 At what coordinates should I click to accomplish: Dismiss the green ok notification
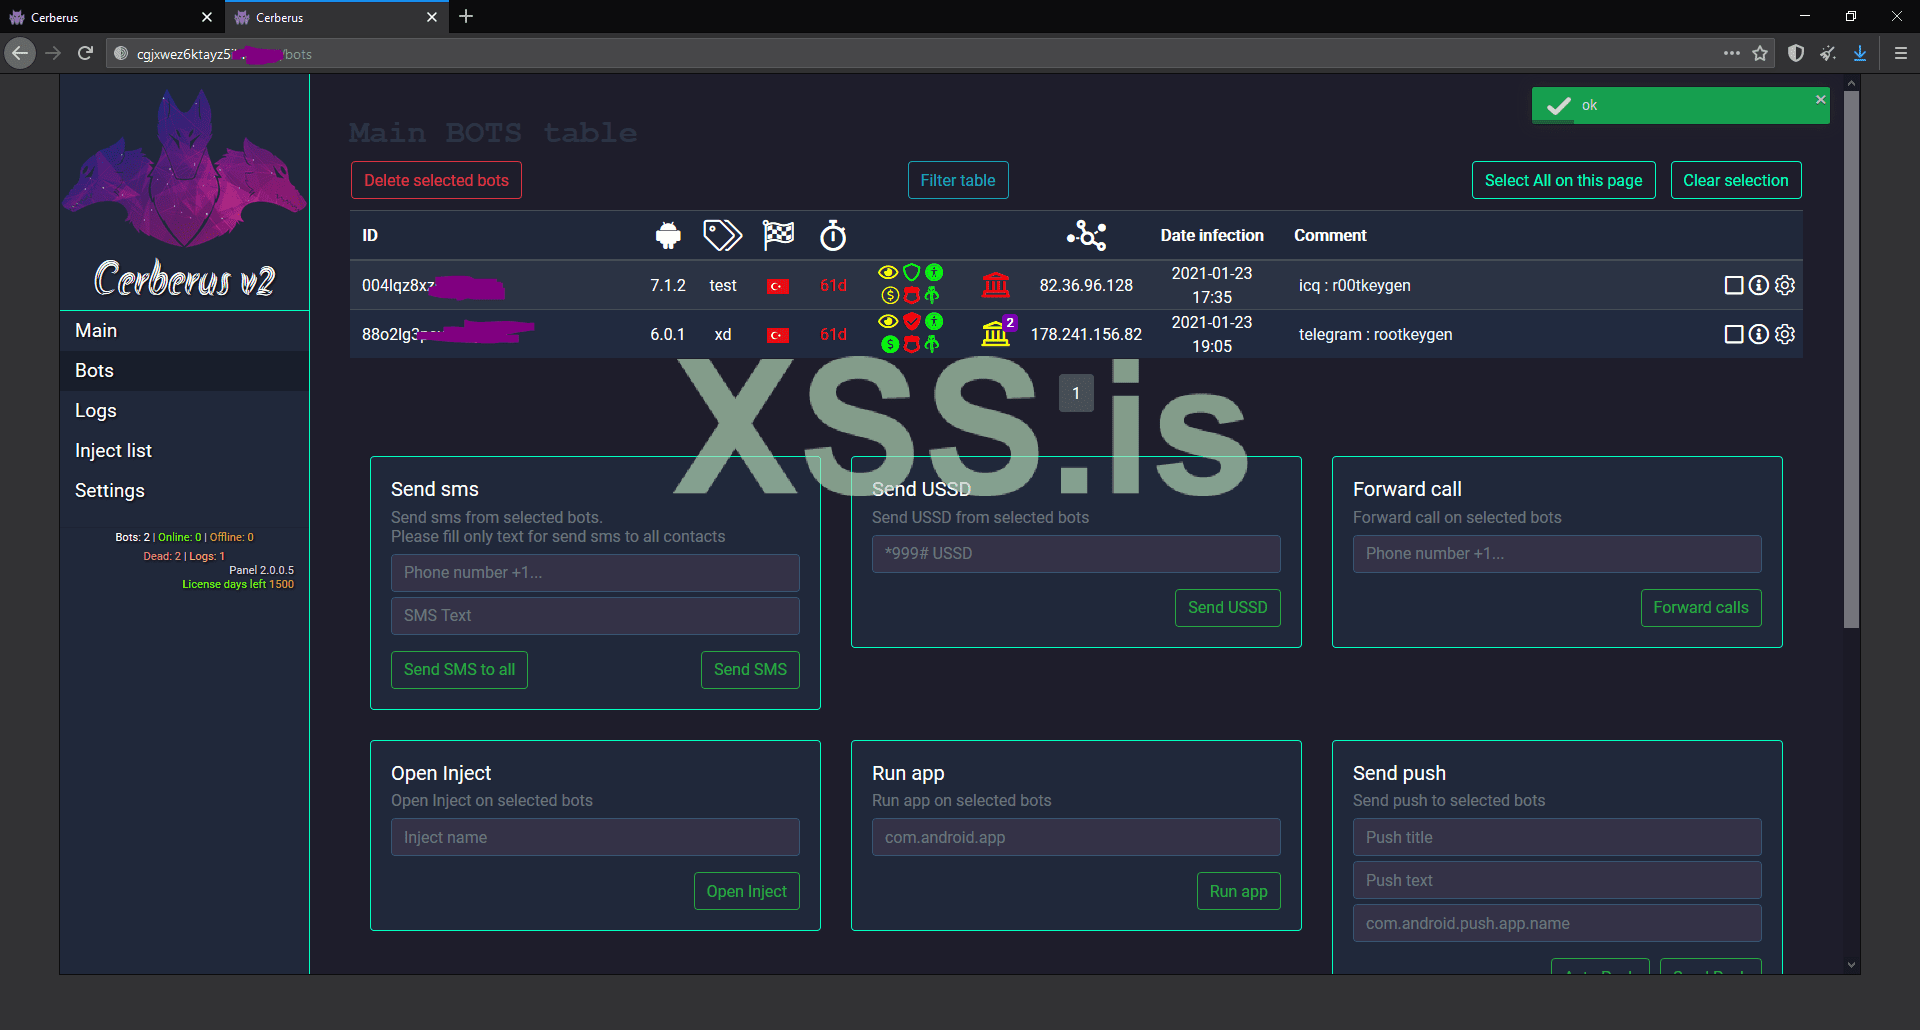(x=1820, y=100)
